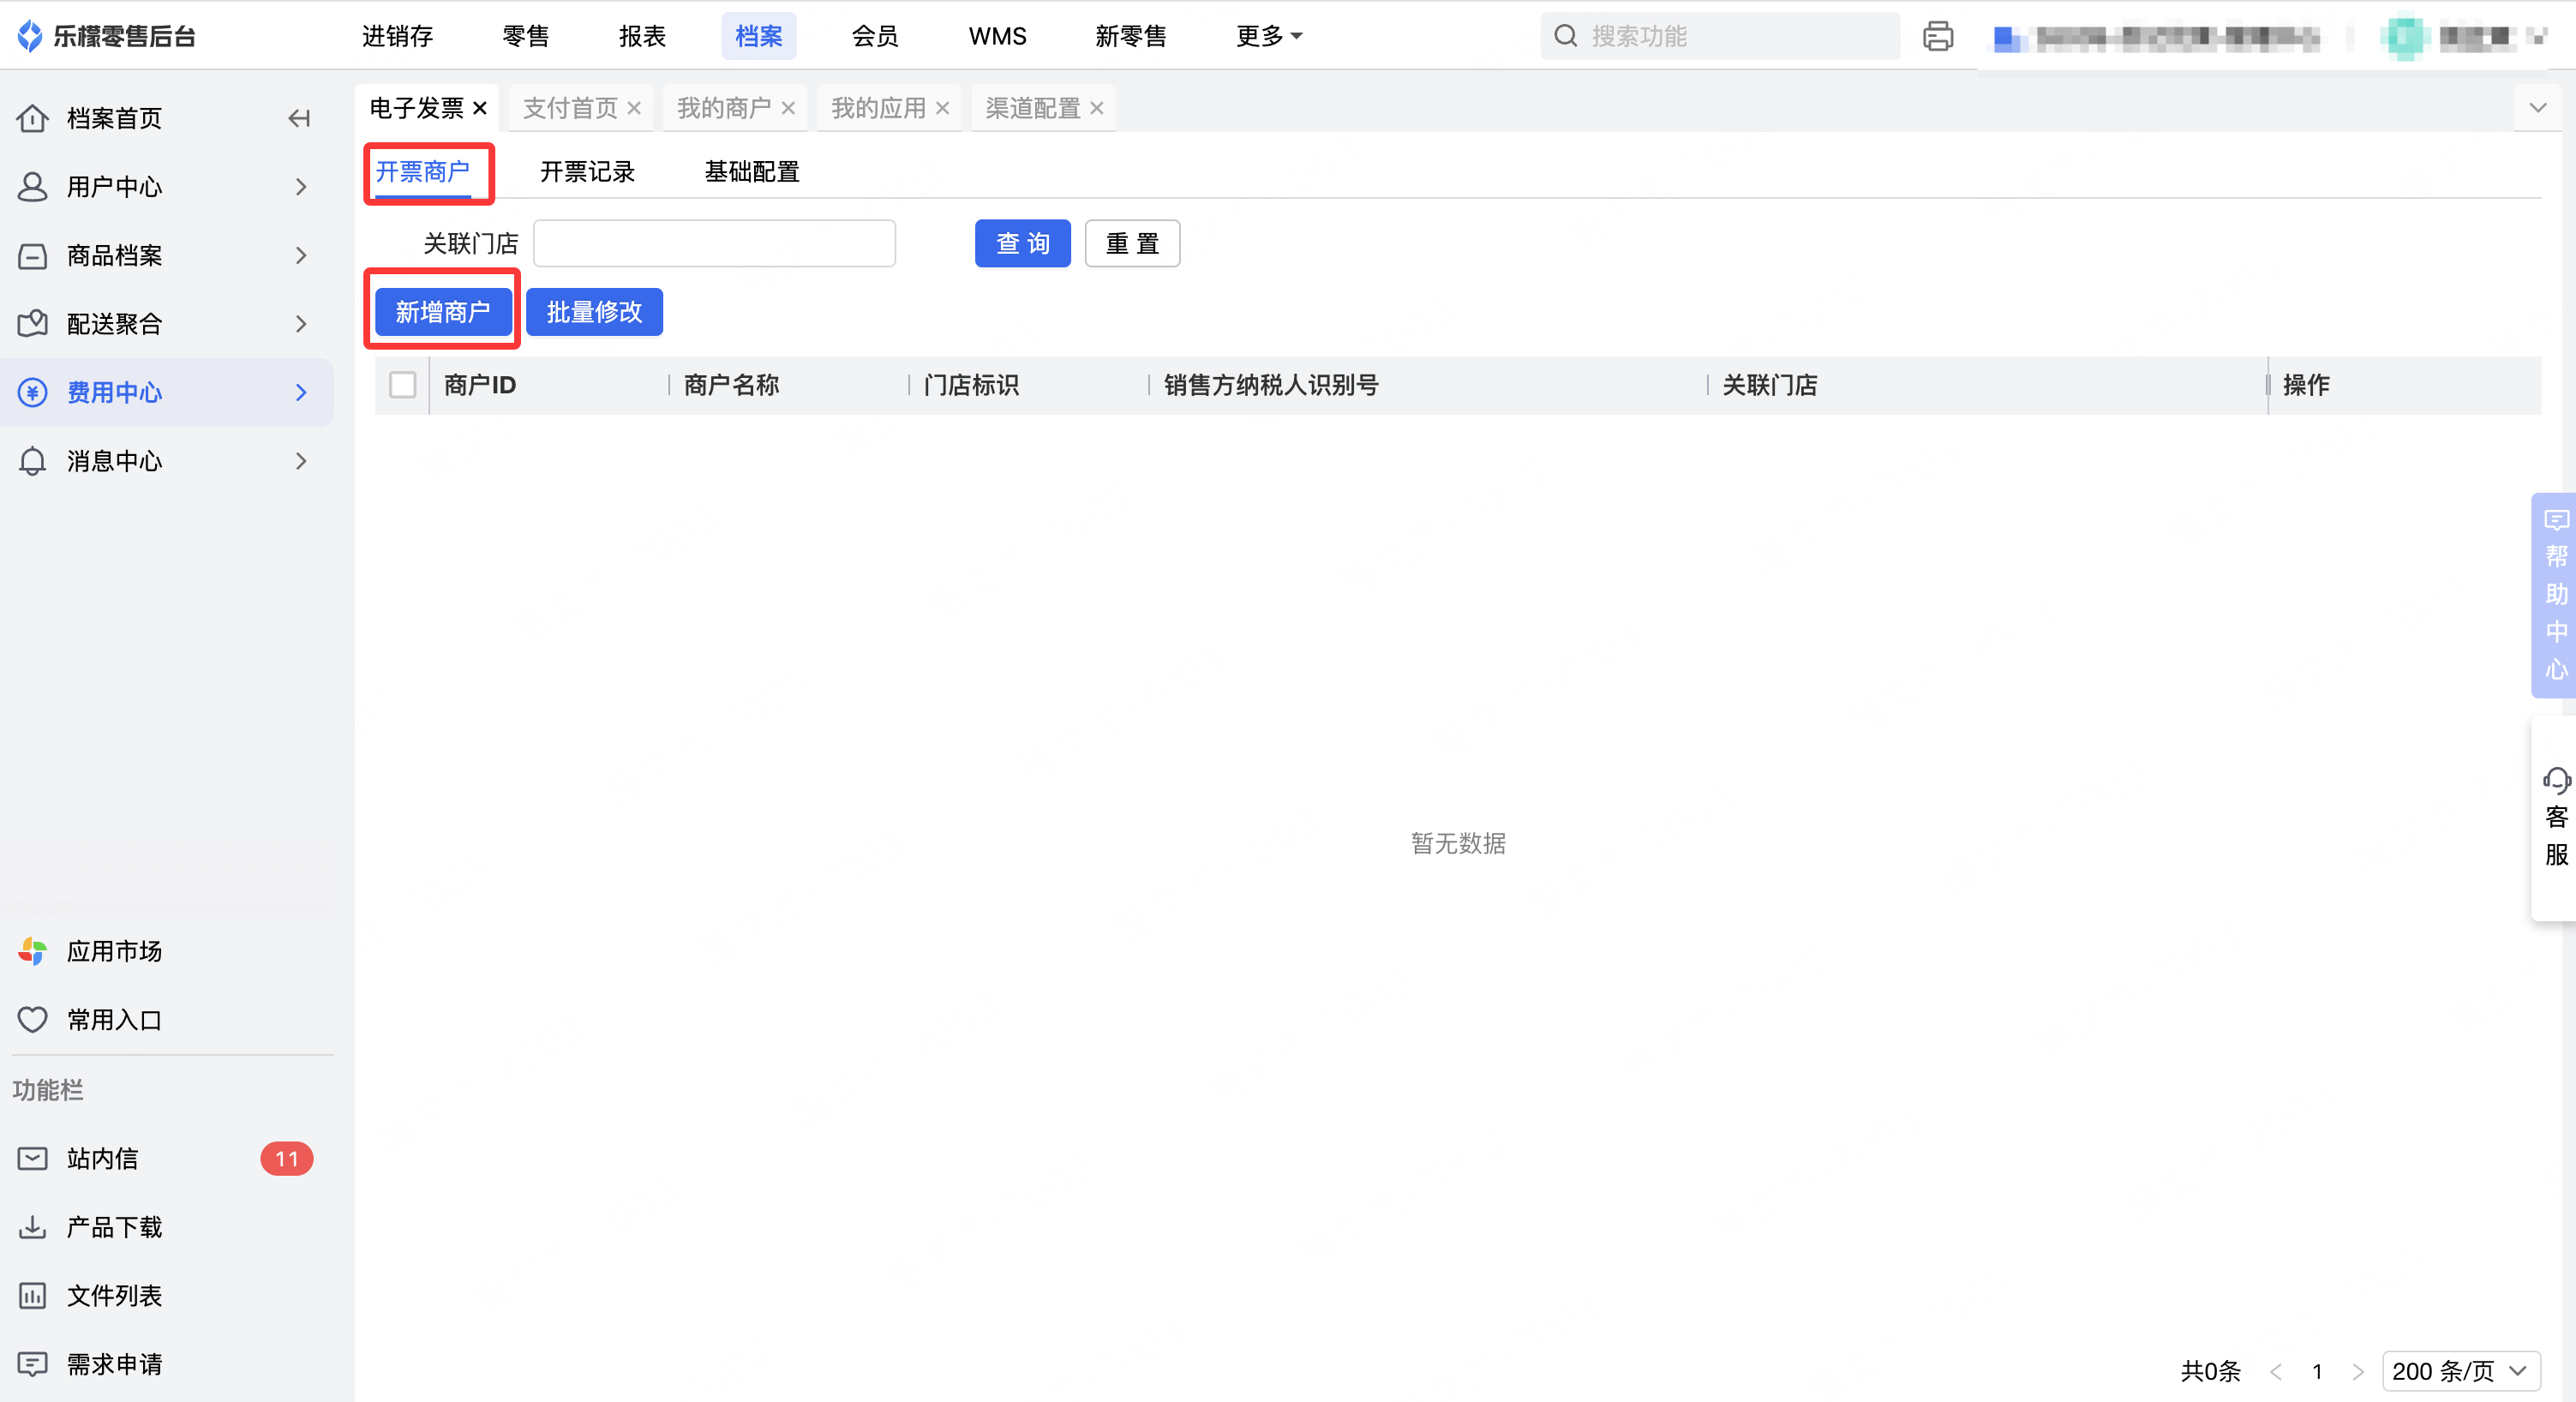The image size is (2576, 1402).
Task: Click the 关联门店 input field
Action: pos(714,243)
